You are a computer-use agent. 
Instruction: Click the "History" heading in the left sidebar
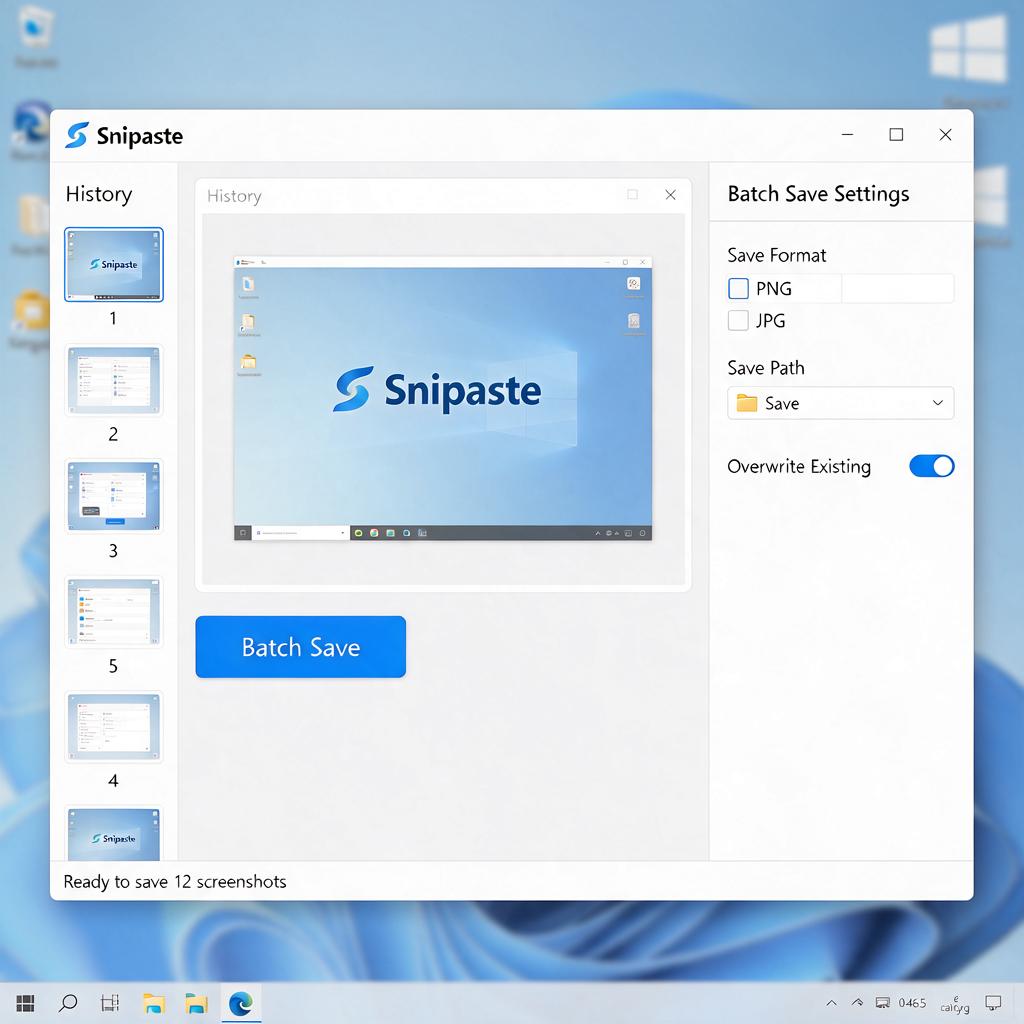tap(99, 194)
